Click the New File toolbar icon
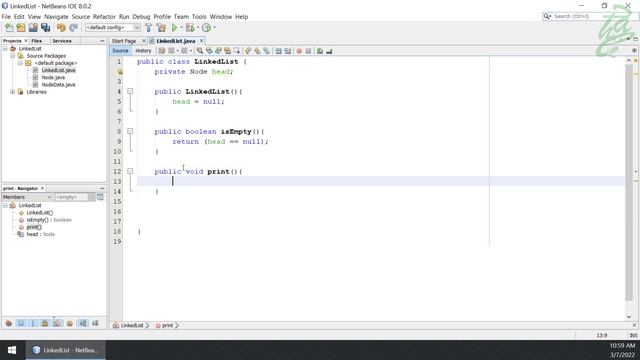 click(9, 27)
